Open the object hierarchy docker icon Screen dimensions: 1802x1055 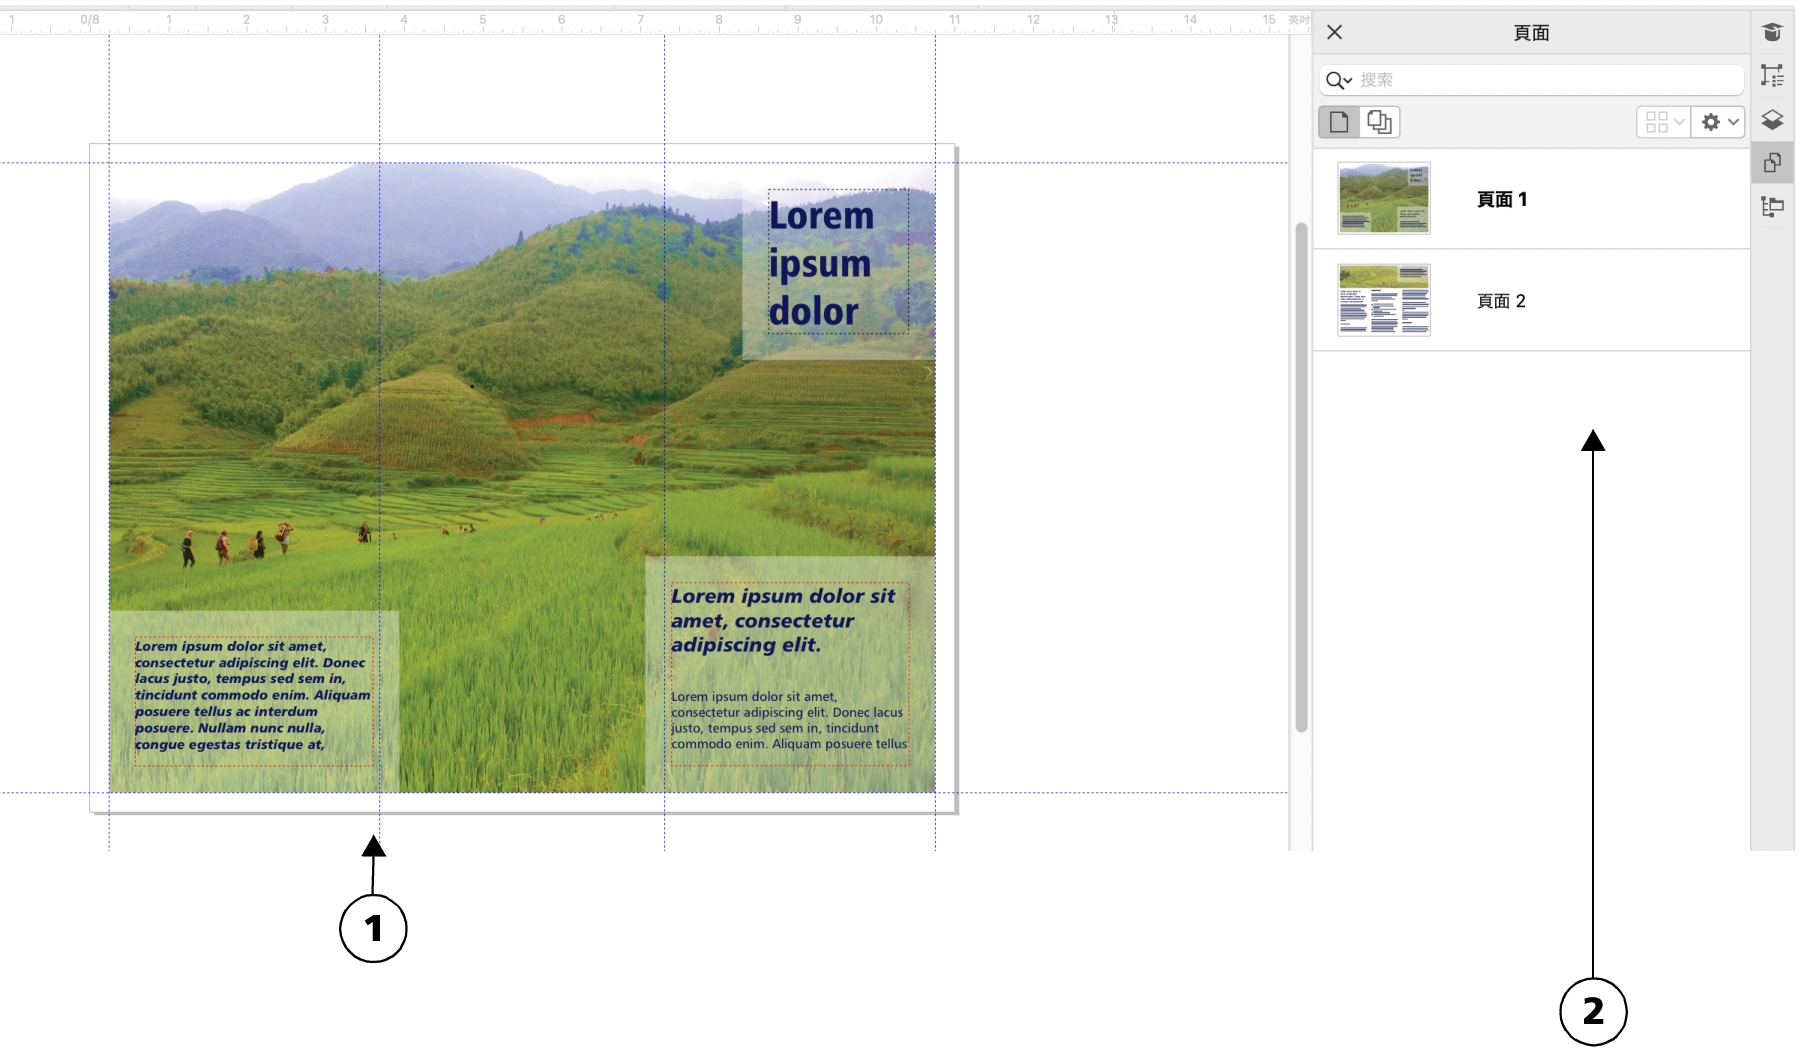coord(1772,207)
